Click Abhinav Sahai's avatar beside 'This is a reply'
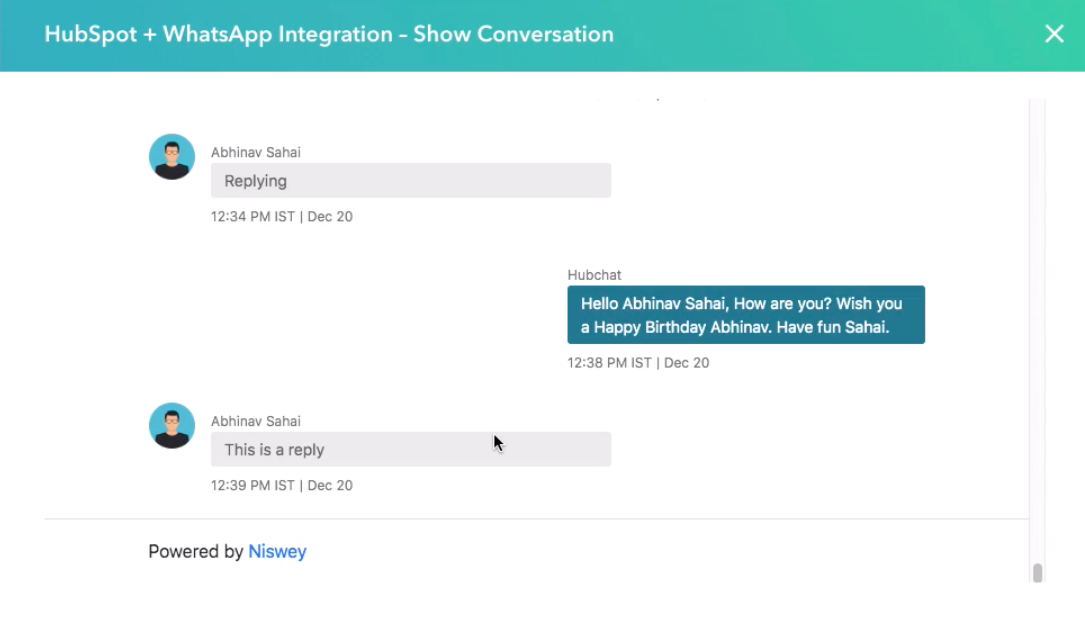 tap(172, 426)
